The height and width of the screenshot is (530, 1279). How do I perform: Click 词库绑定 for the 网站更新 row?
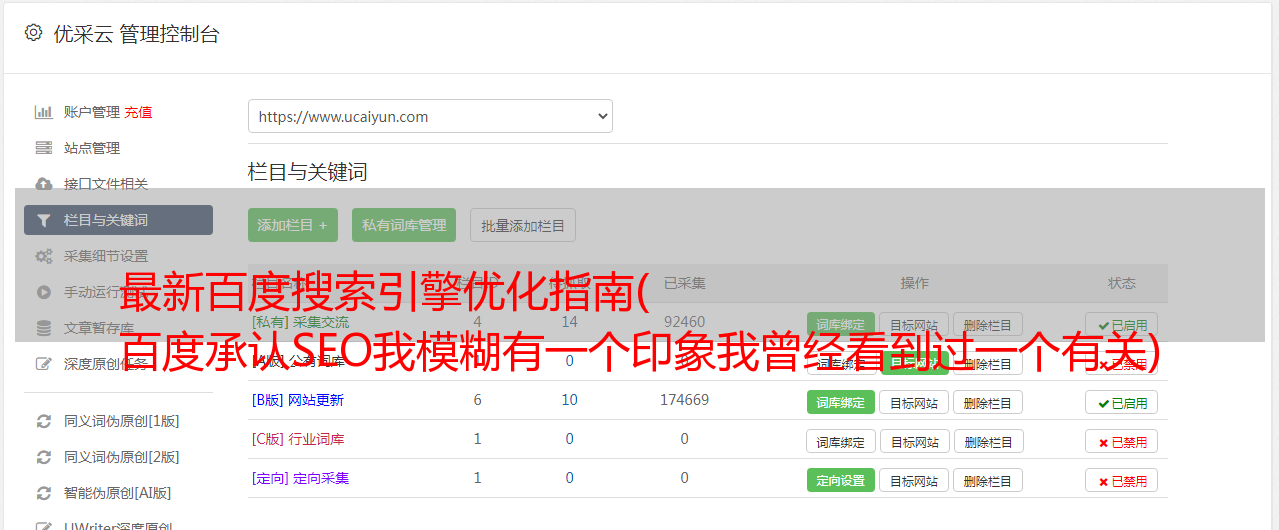coord(841,402)
